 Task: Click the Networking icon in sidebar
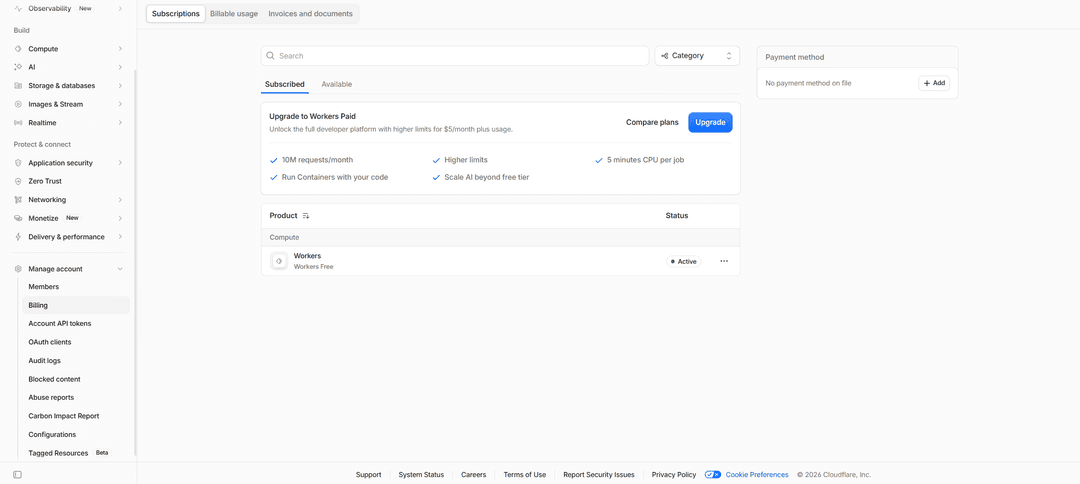[x=18, y=200]
